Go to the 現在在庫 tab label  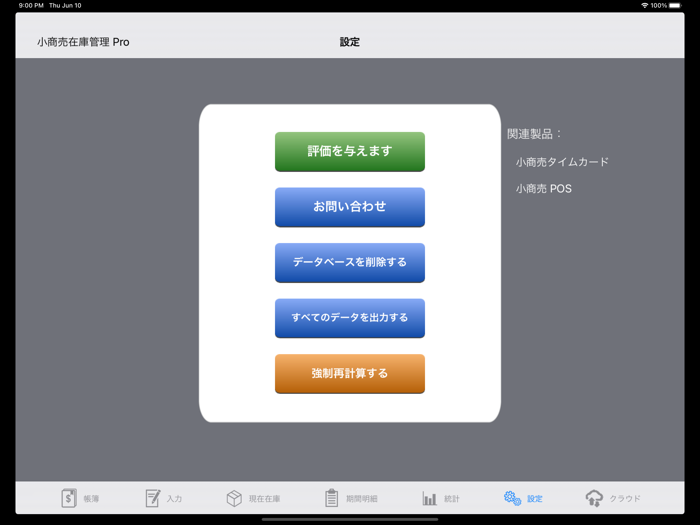[x=264, y=499]
